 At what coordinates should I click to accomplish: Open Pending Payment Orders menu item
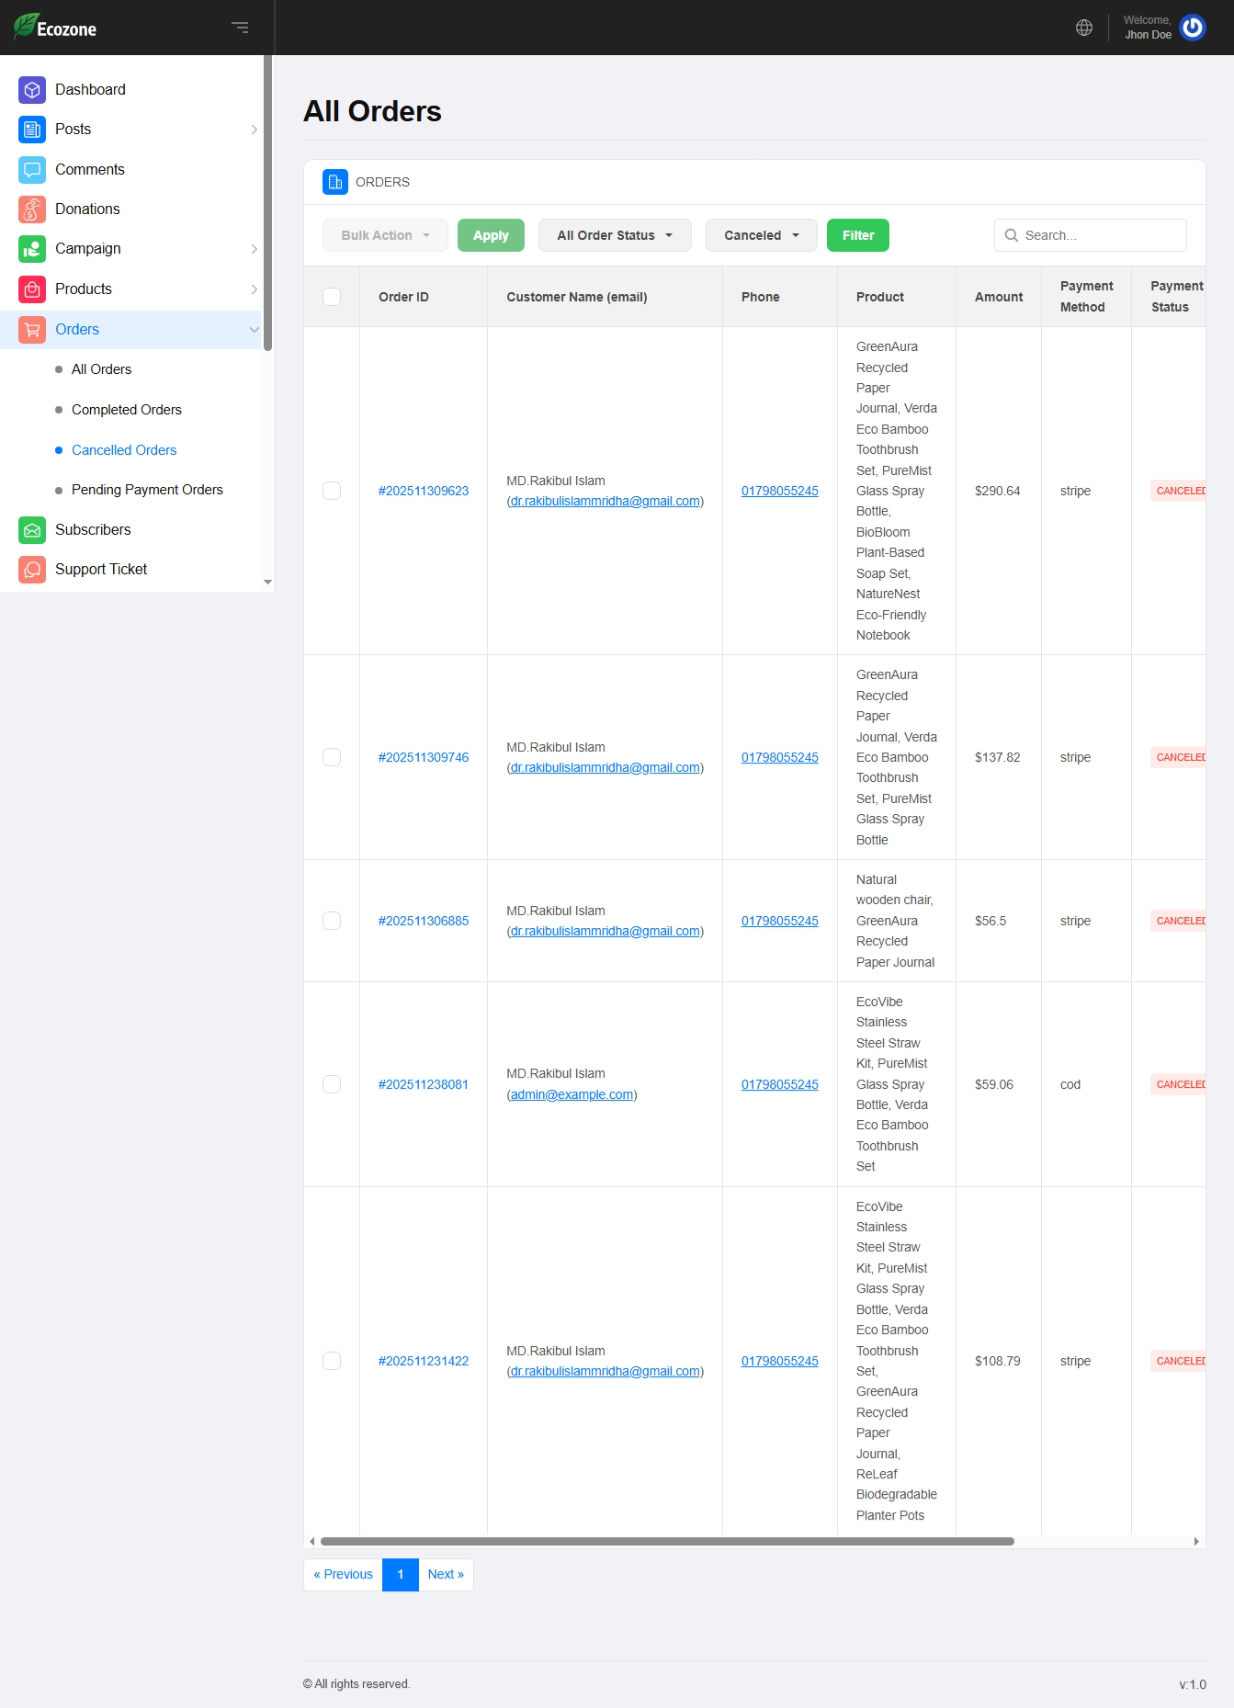tap(147, 490)
